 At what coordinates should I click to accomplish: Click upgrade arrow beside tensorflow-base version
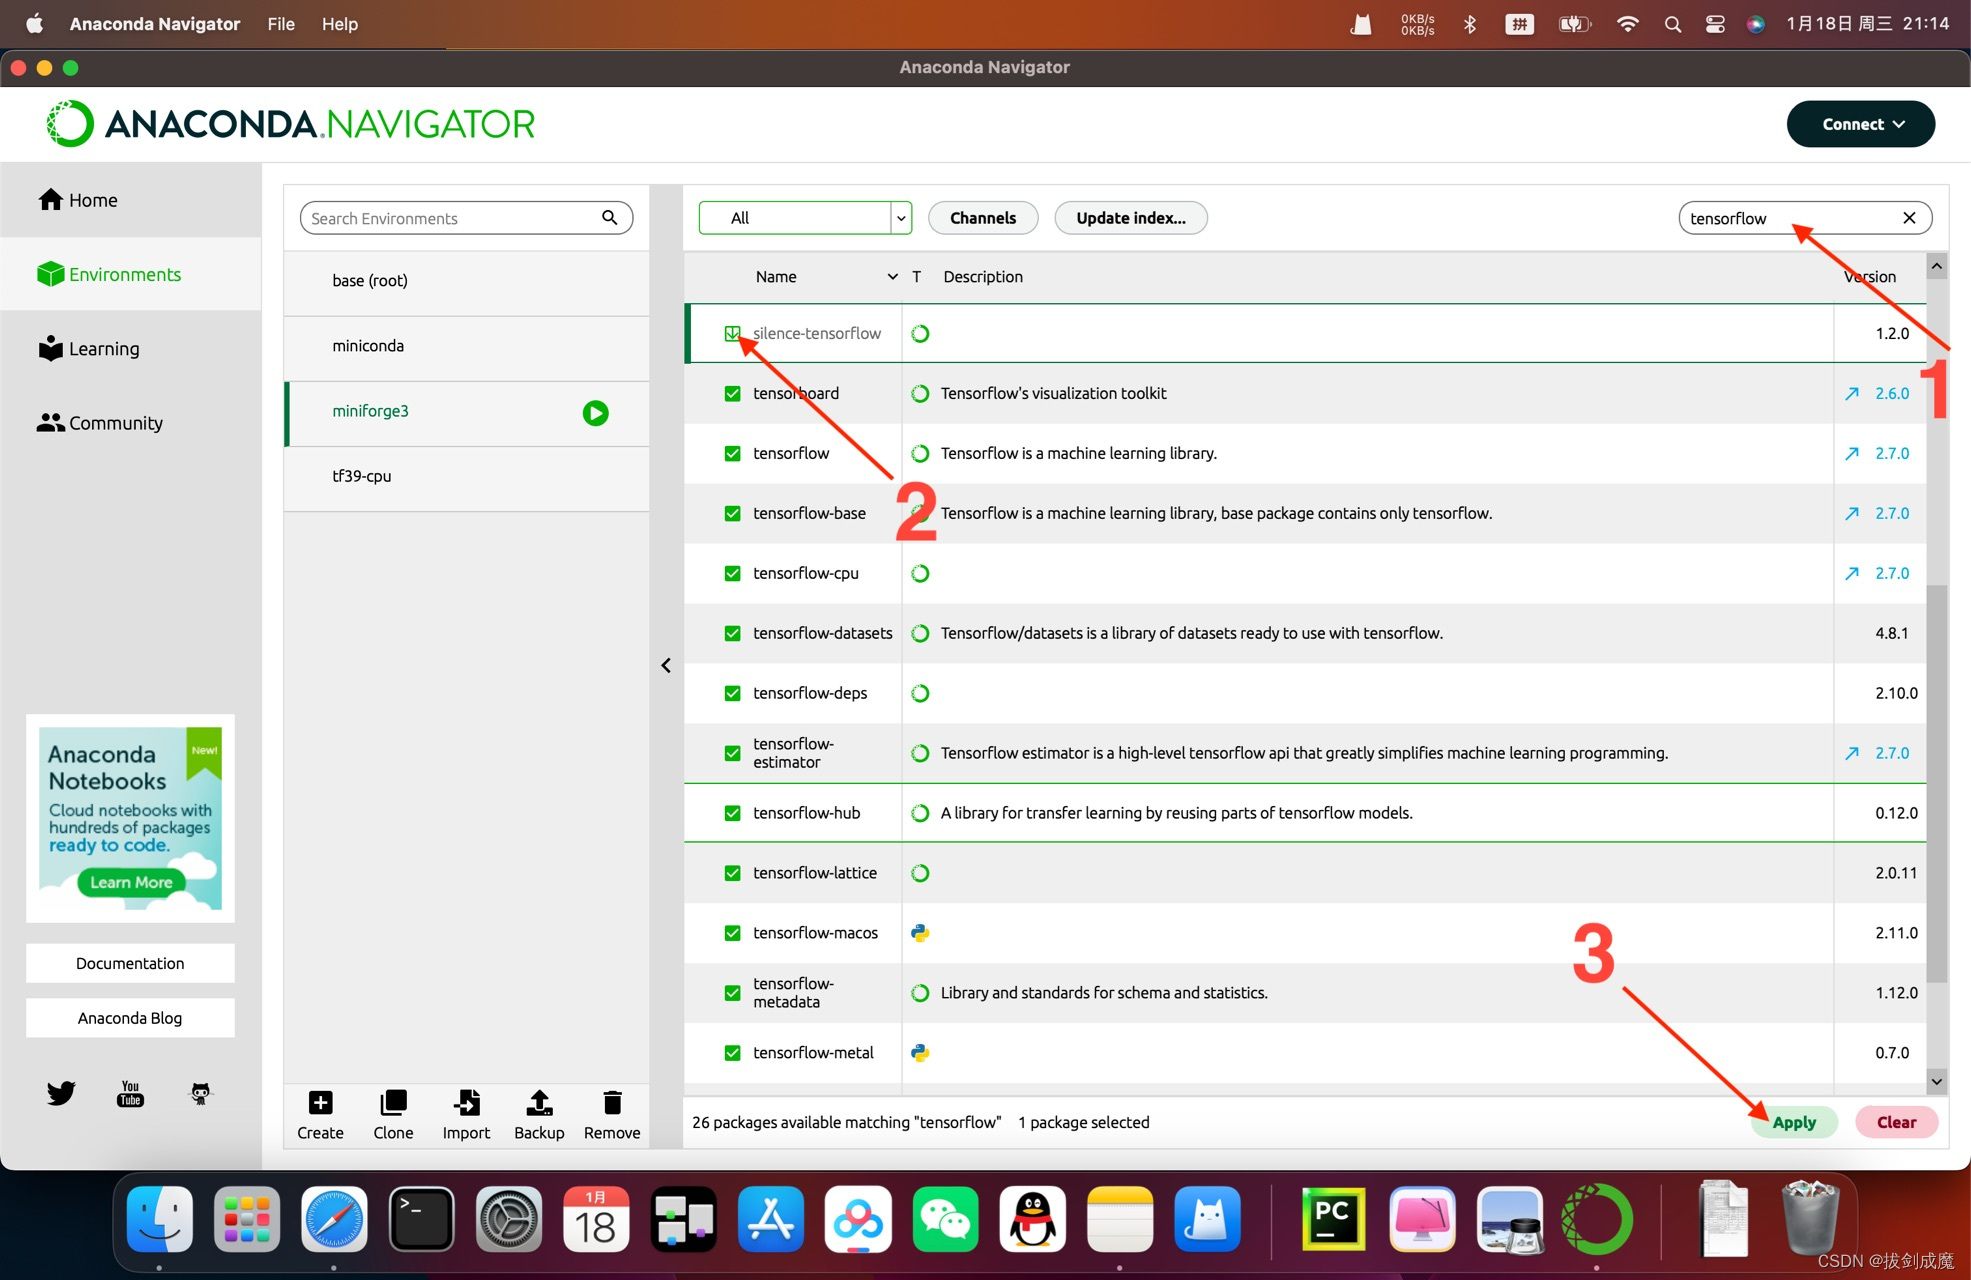tap(1852, 513)
